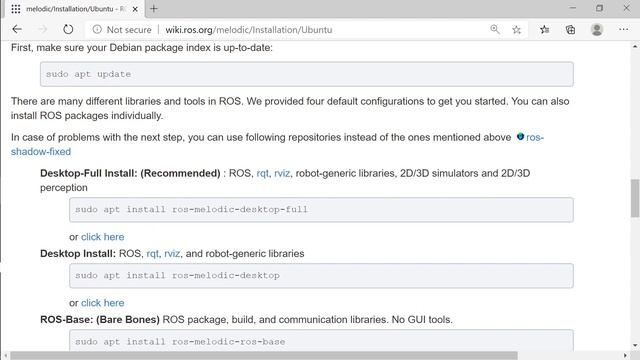The image size is (640, 360).
Task: Add this page to favorites star
Action: coord(516,29)
